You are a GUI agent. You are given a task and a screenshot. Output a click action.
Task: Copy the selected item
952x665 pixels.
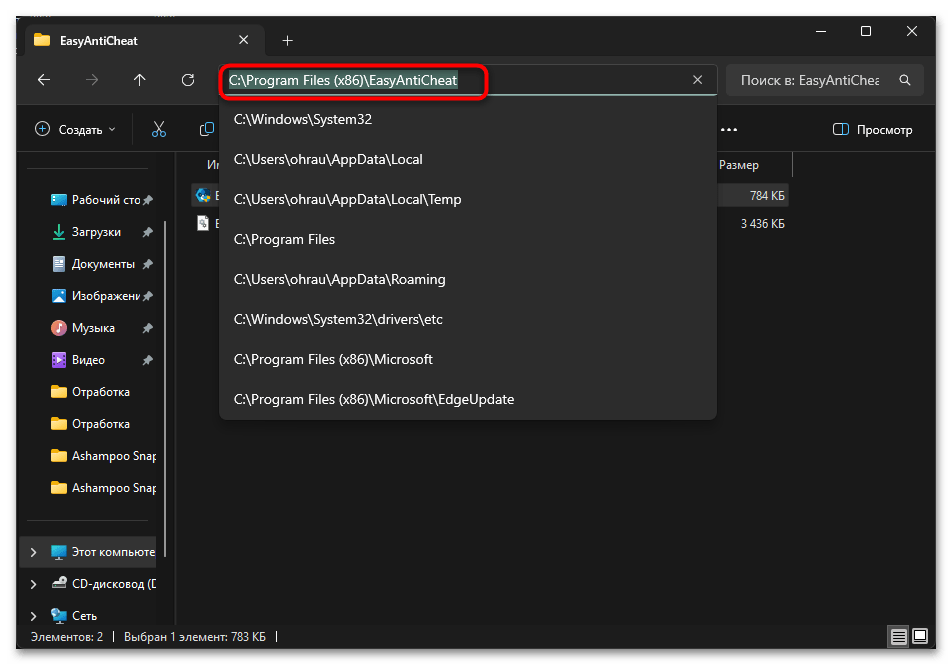(x=206, y=129)
